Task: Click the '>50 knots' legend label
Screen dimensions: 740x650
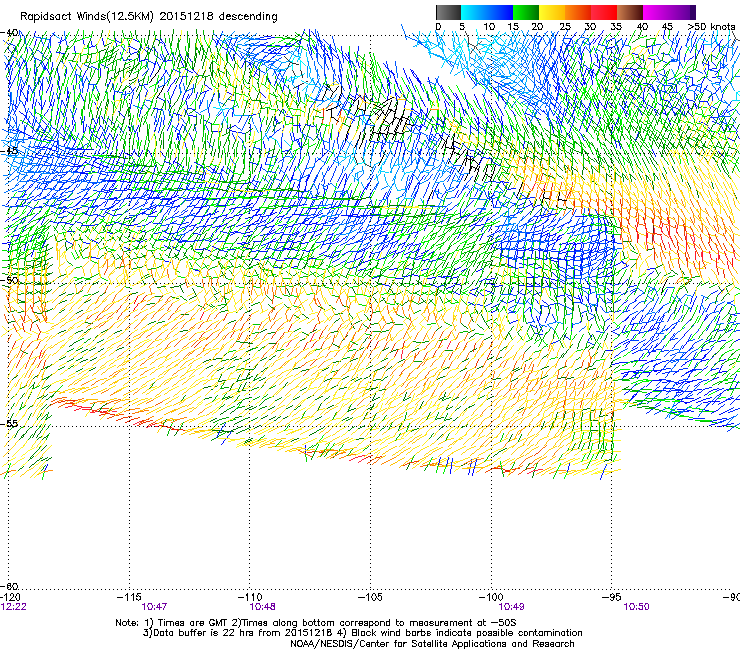Action: pyautogui.click(x=711, y=27)
